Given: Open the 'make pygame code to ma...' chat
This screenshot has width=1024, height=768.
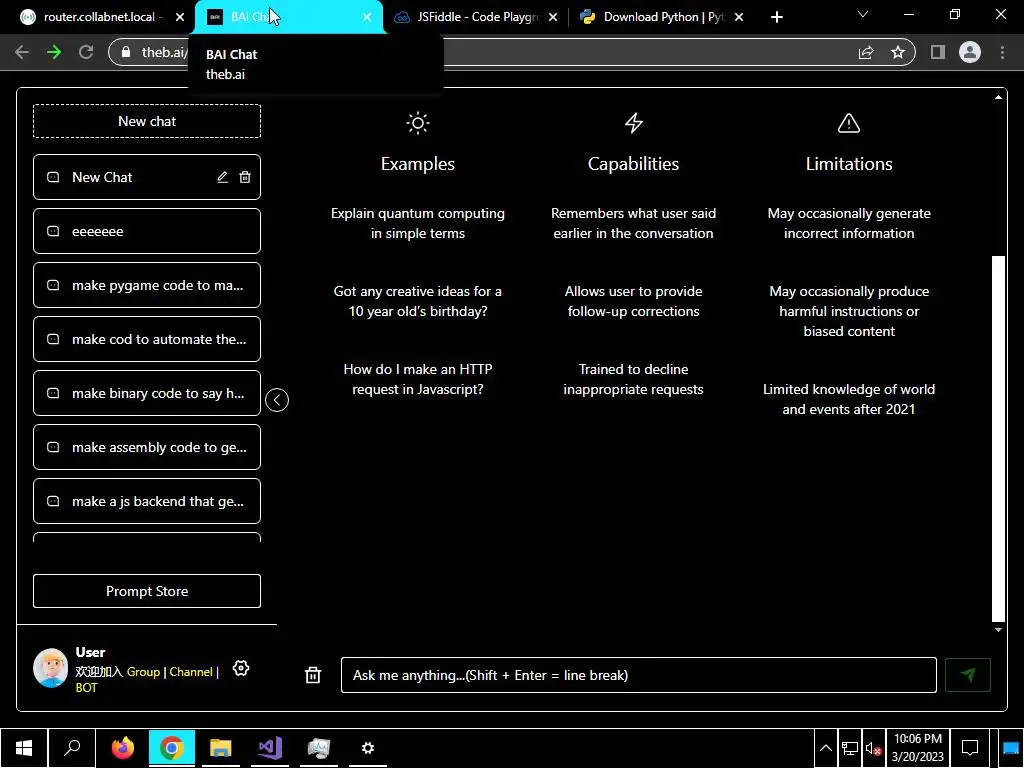Looking at the screenshot, I should click(147, 285).
